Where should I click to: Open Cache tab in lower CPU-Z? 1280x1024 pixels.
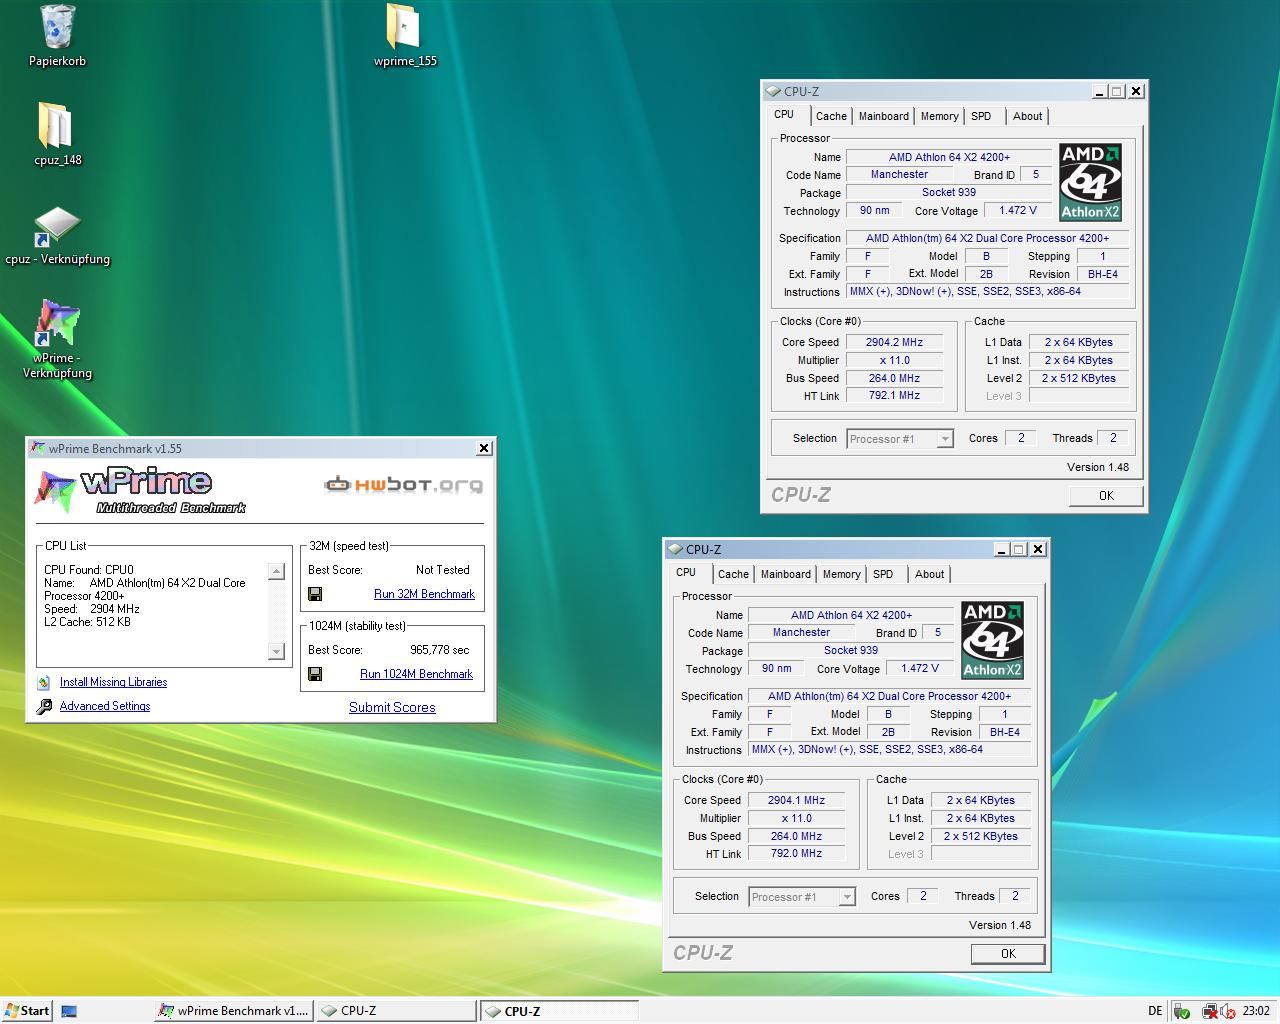point(733,574)
